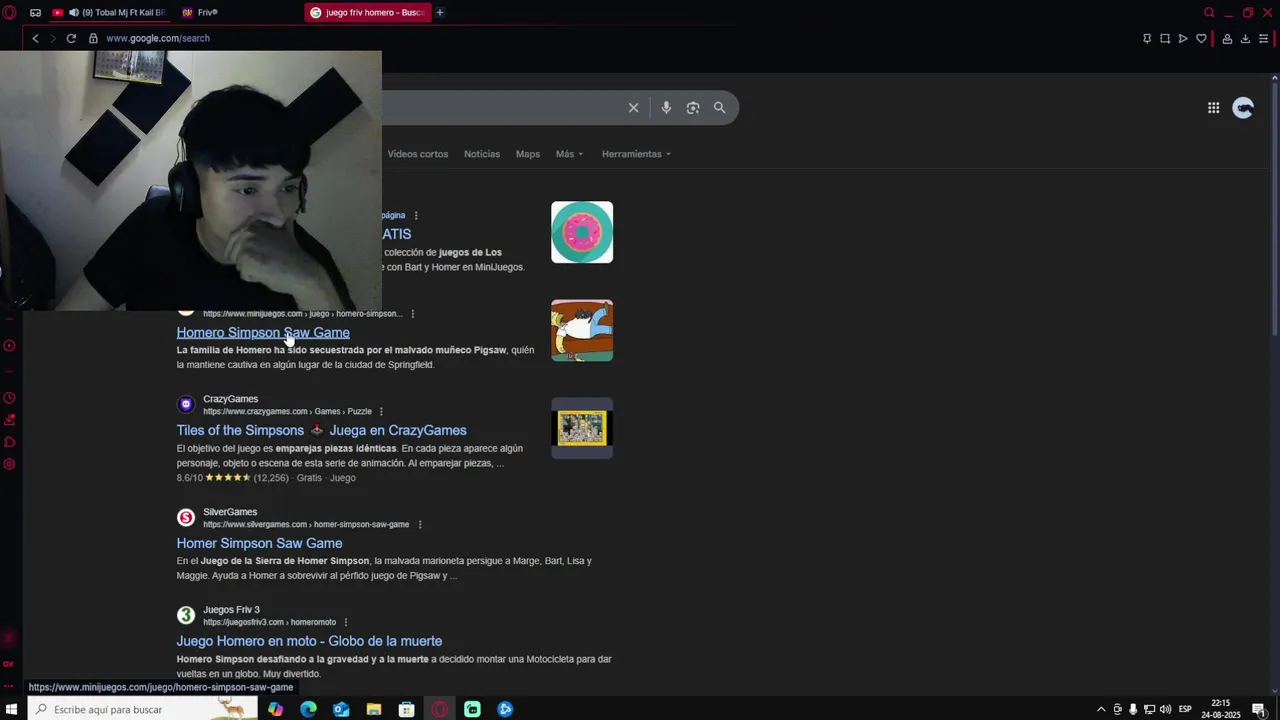Open Microsoft Store from taskbar

[406, 709]
